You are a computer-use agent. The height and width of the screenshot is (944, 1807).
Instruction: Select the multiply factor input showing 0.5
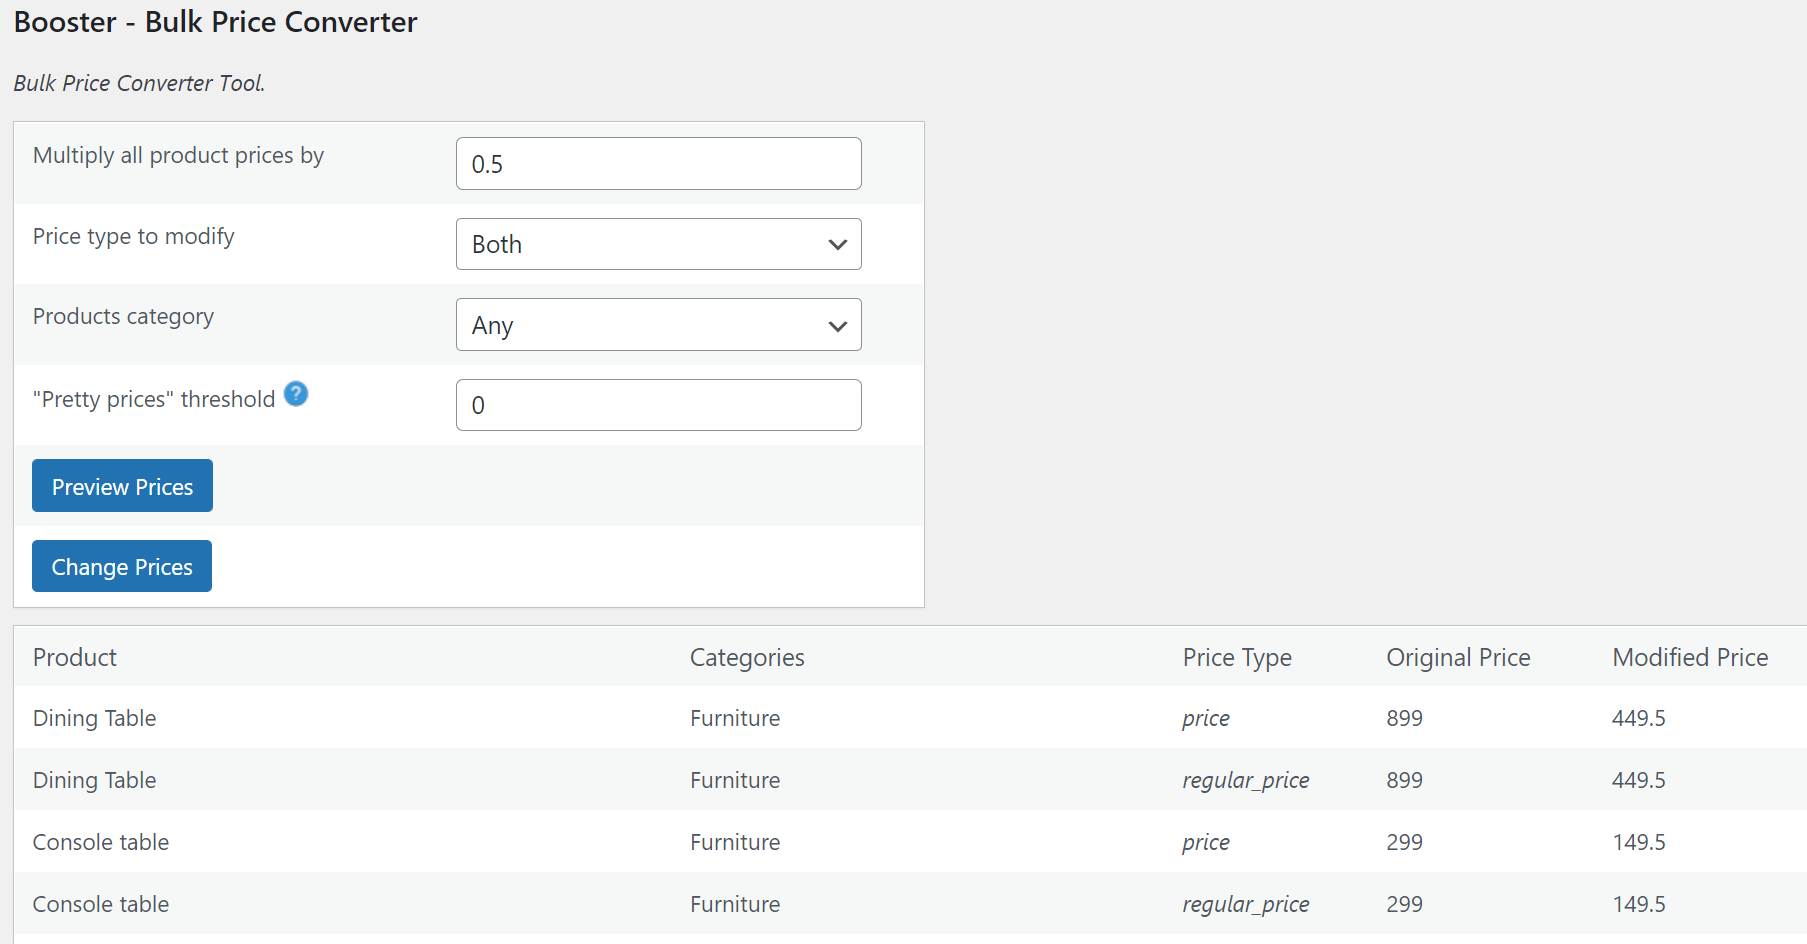coord(658,163)
